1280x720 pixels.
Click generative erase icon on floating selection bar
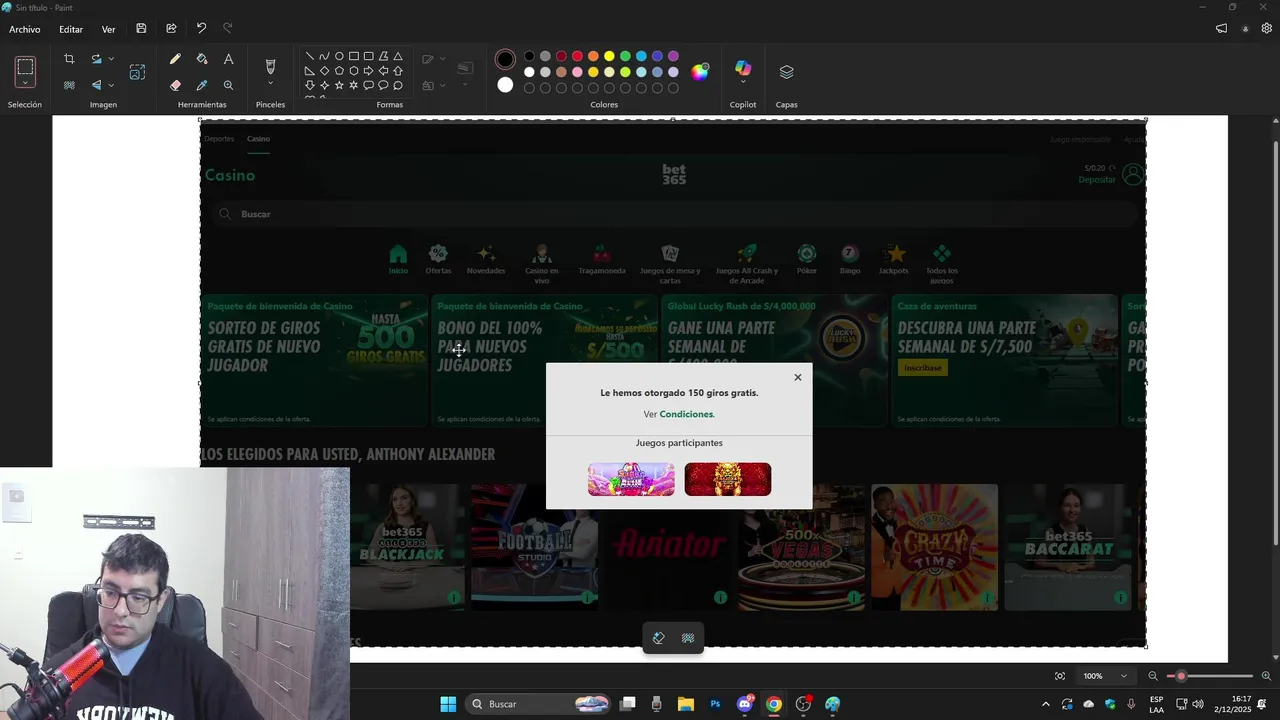point(659,638)
